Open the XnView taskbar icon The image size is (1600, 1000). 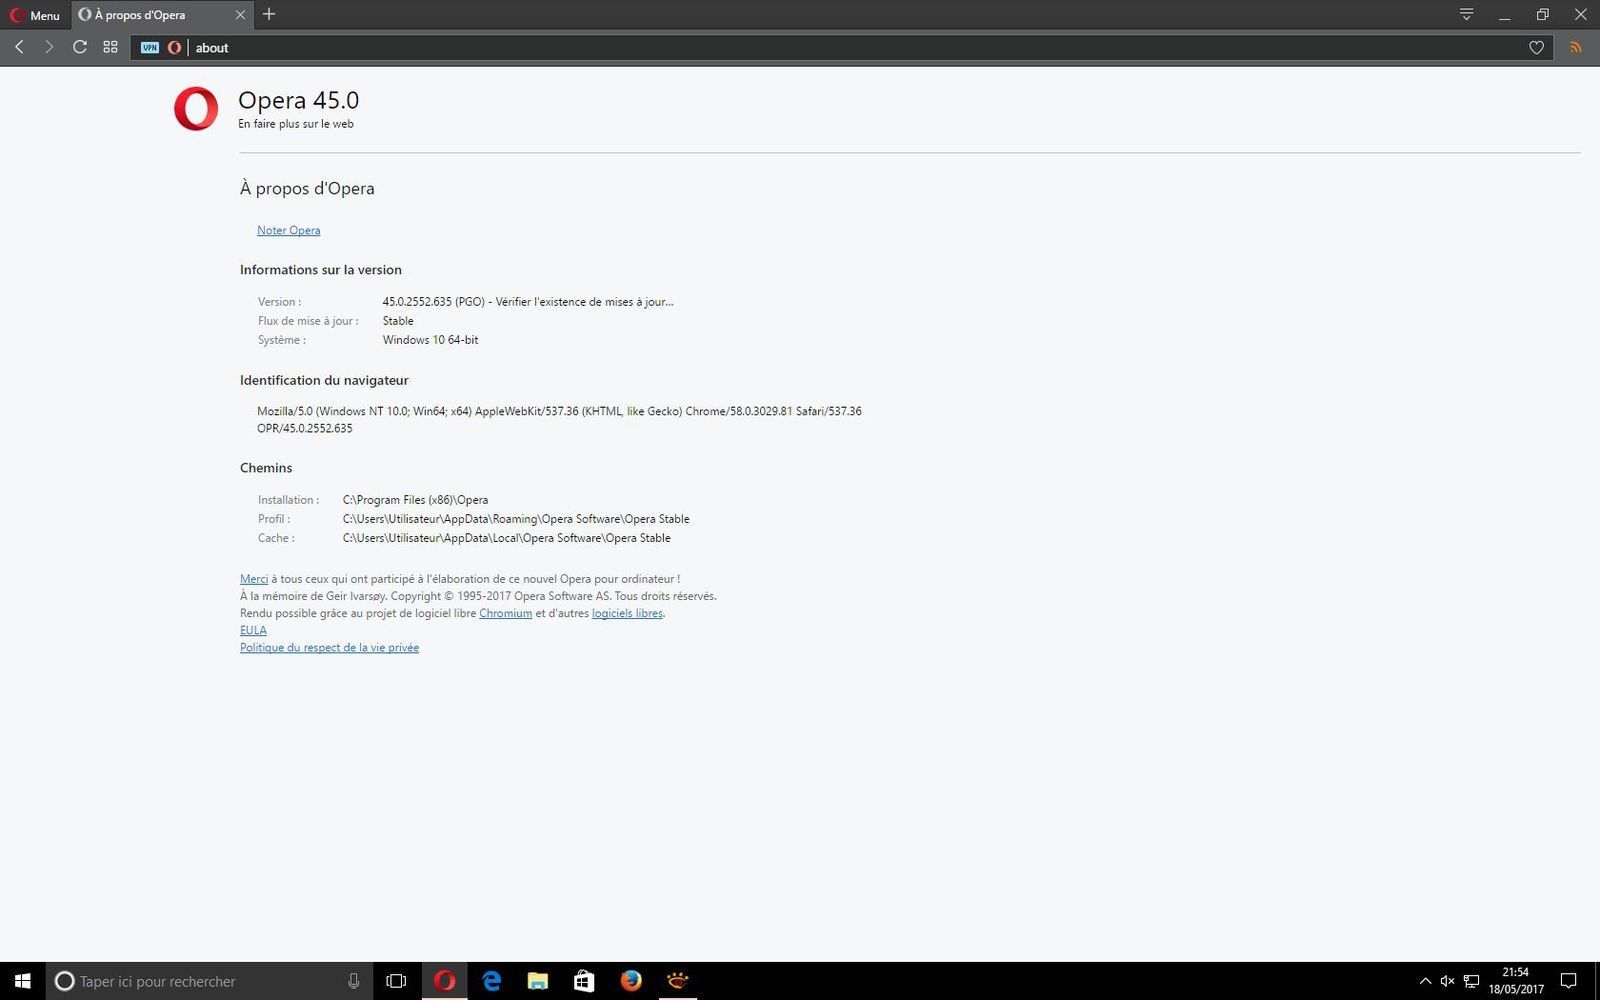(677, 981)
